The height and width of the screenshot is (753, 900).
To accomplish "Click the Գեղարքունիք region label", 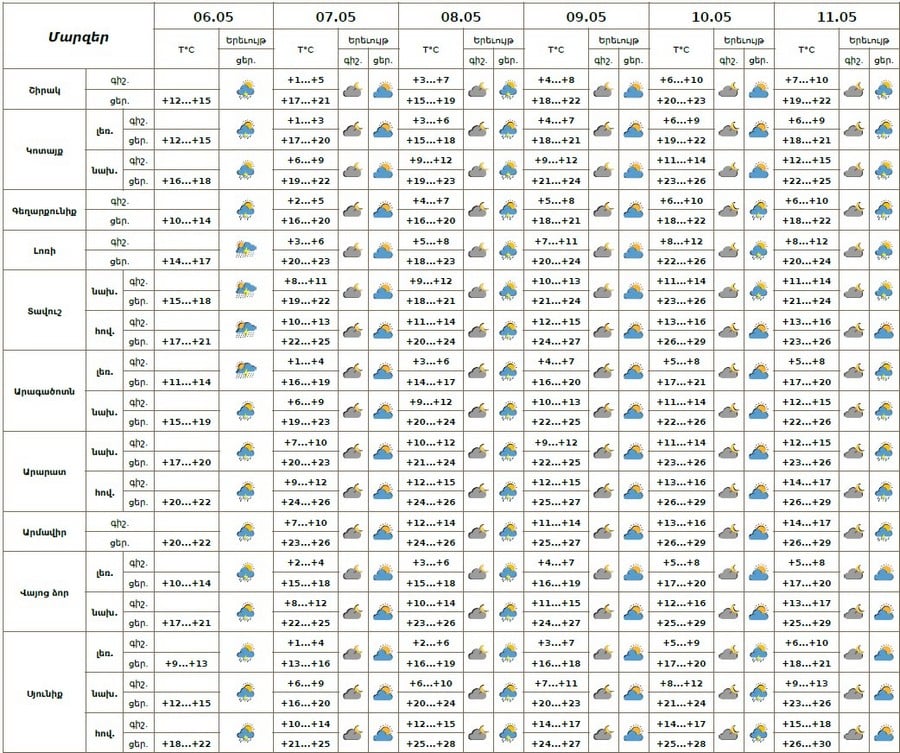I will pos(44,211).
